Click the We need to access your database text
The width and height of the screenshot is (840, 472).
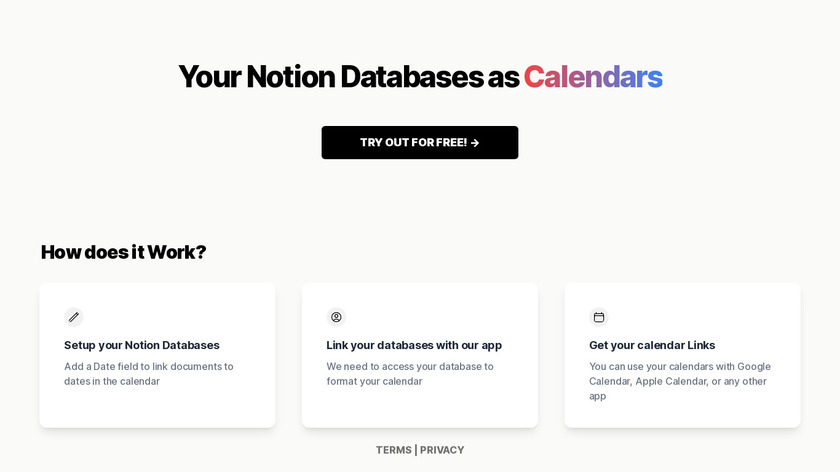409,366
